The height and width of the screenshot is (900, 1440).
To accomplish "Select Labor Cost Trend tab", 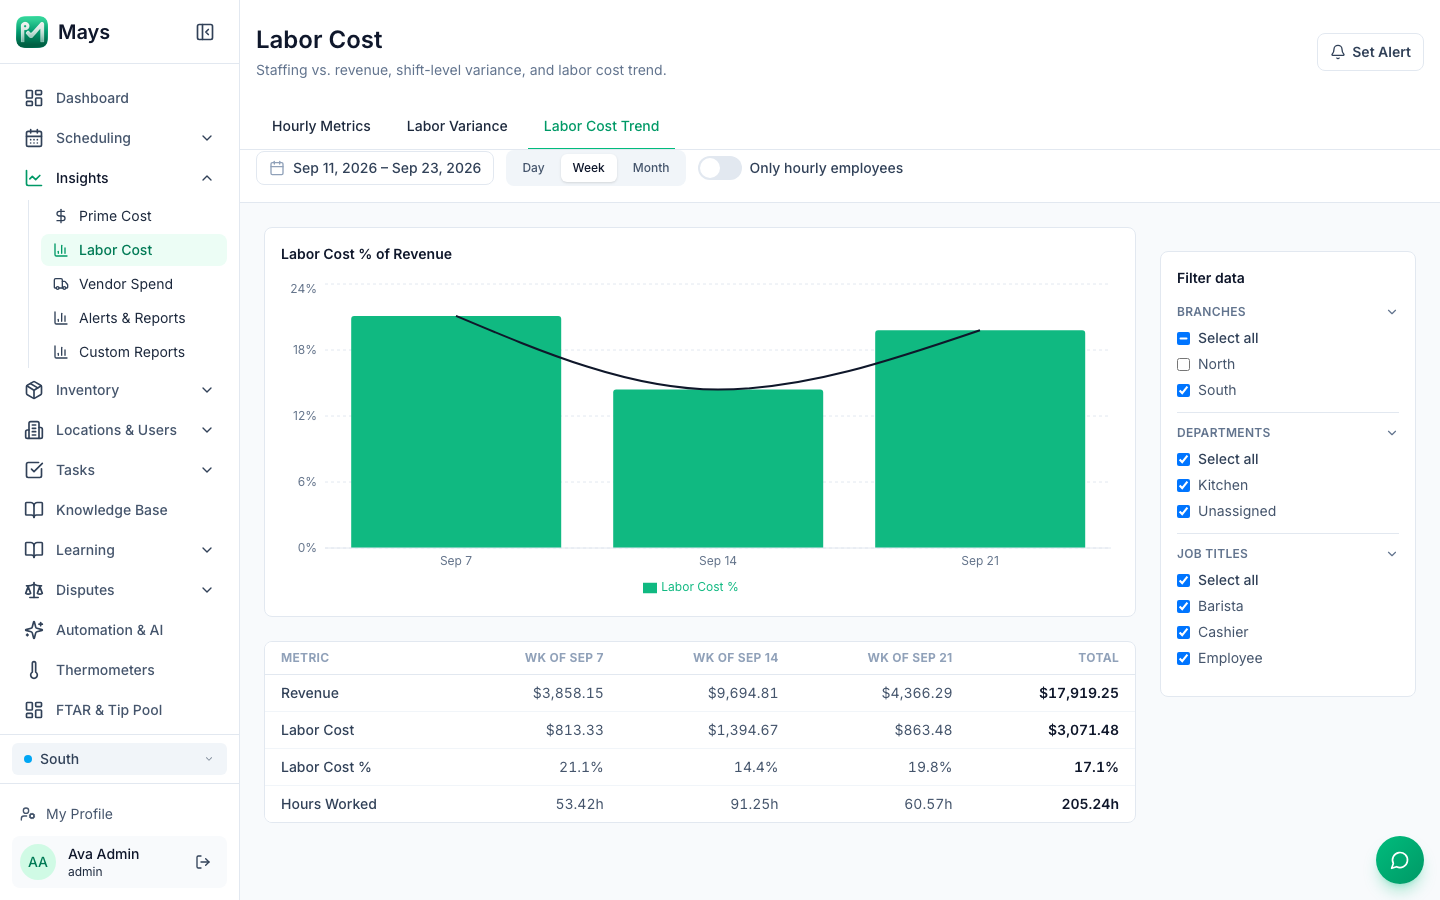I will point(601,126).
